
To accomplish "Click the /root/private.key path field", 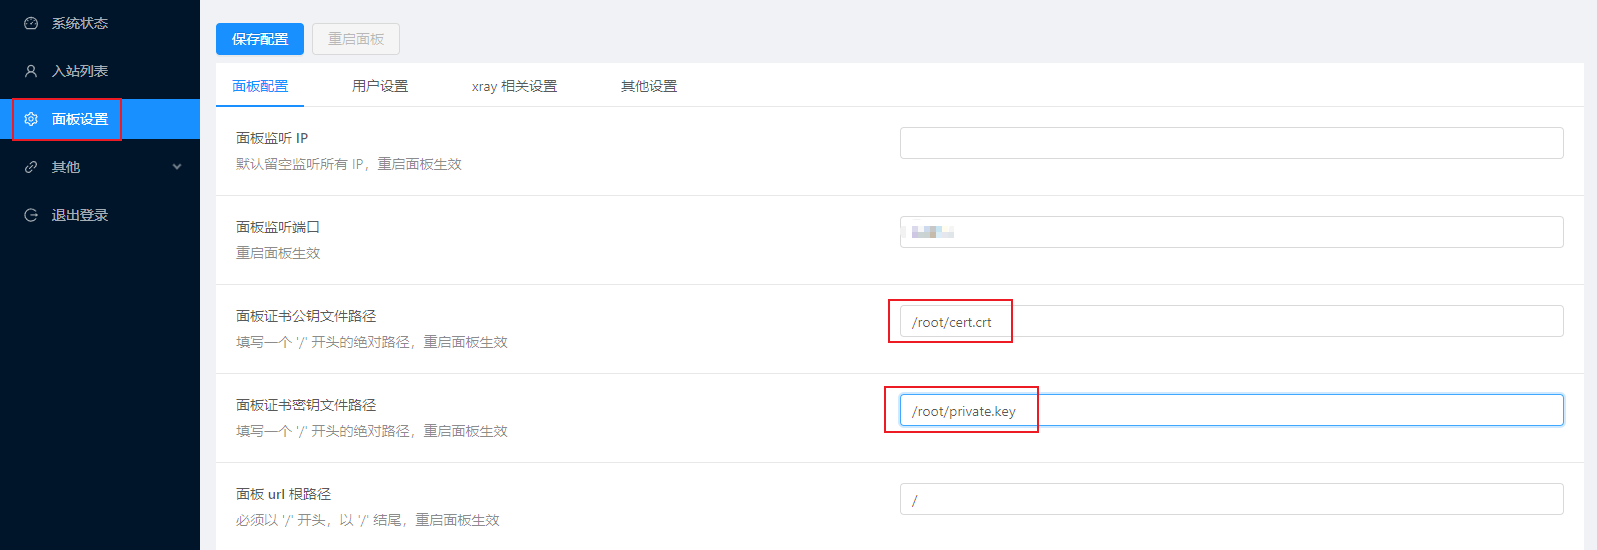I will 1232,410.
